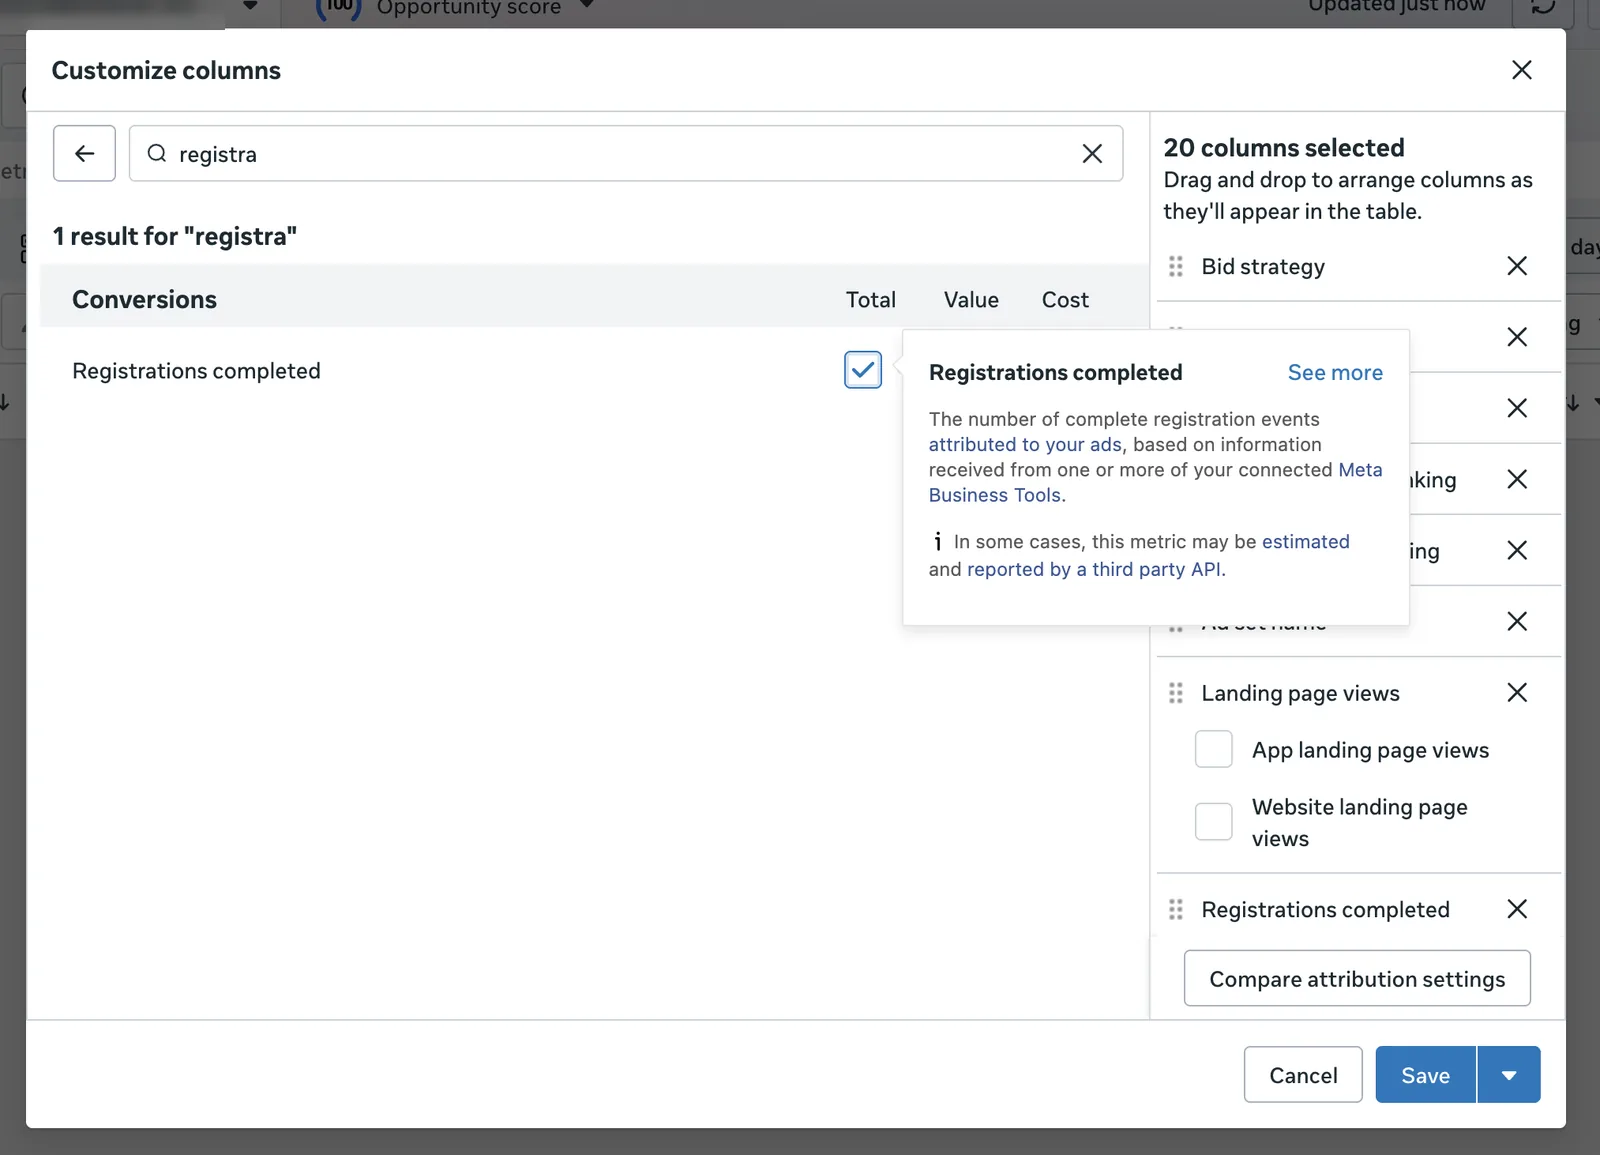Follow the See more link

1335,373
